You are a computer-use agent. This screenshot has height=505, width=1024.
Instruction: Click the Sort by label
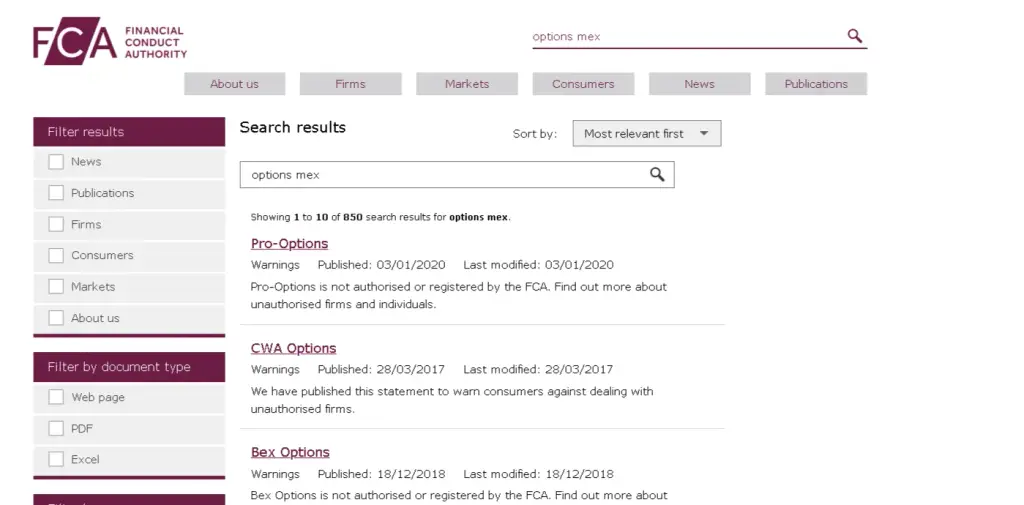[x=535, y=134]
